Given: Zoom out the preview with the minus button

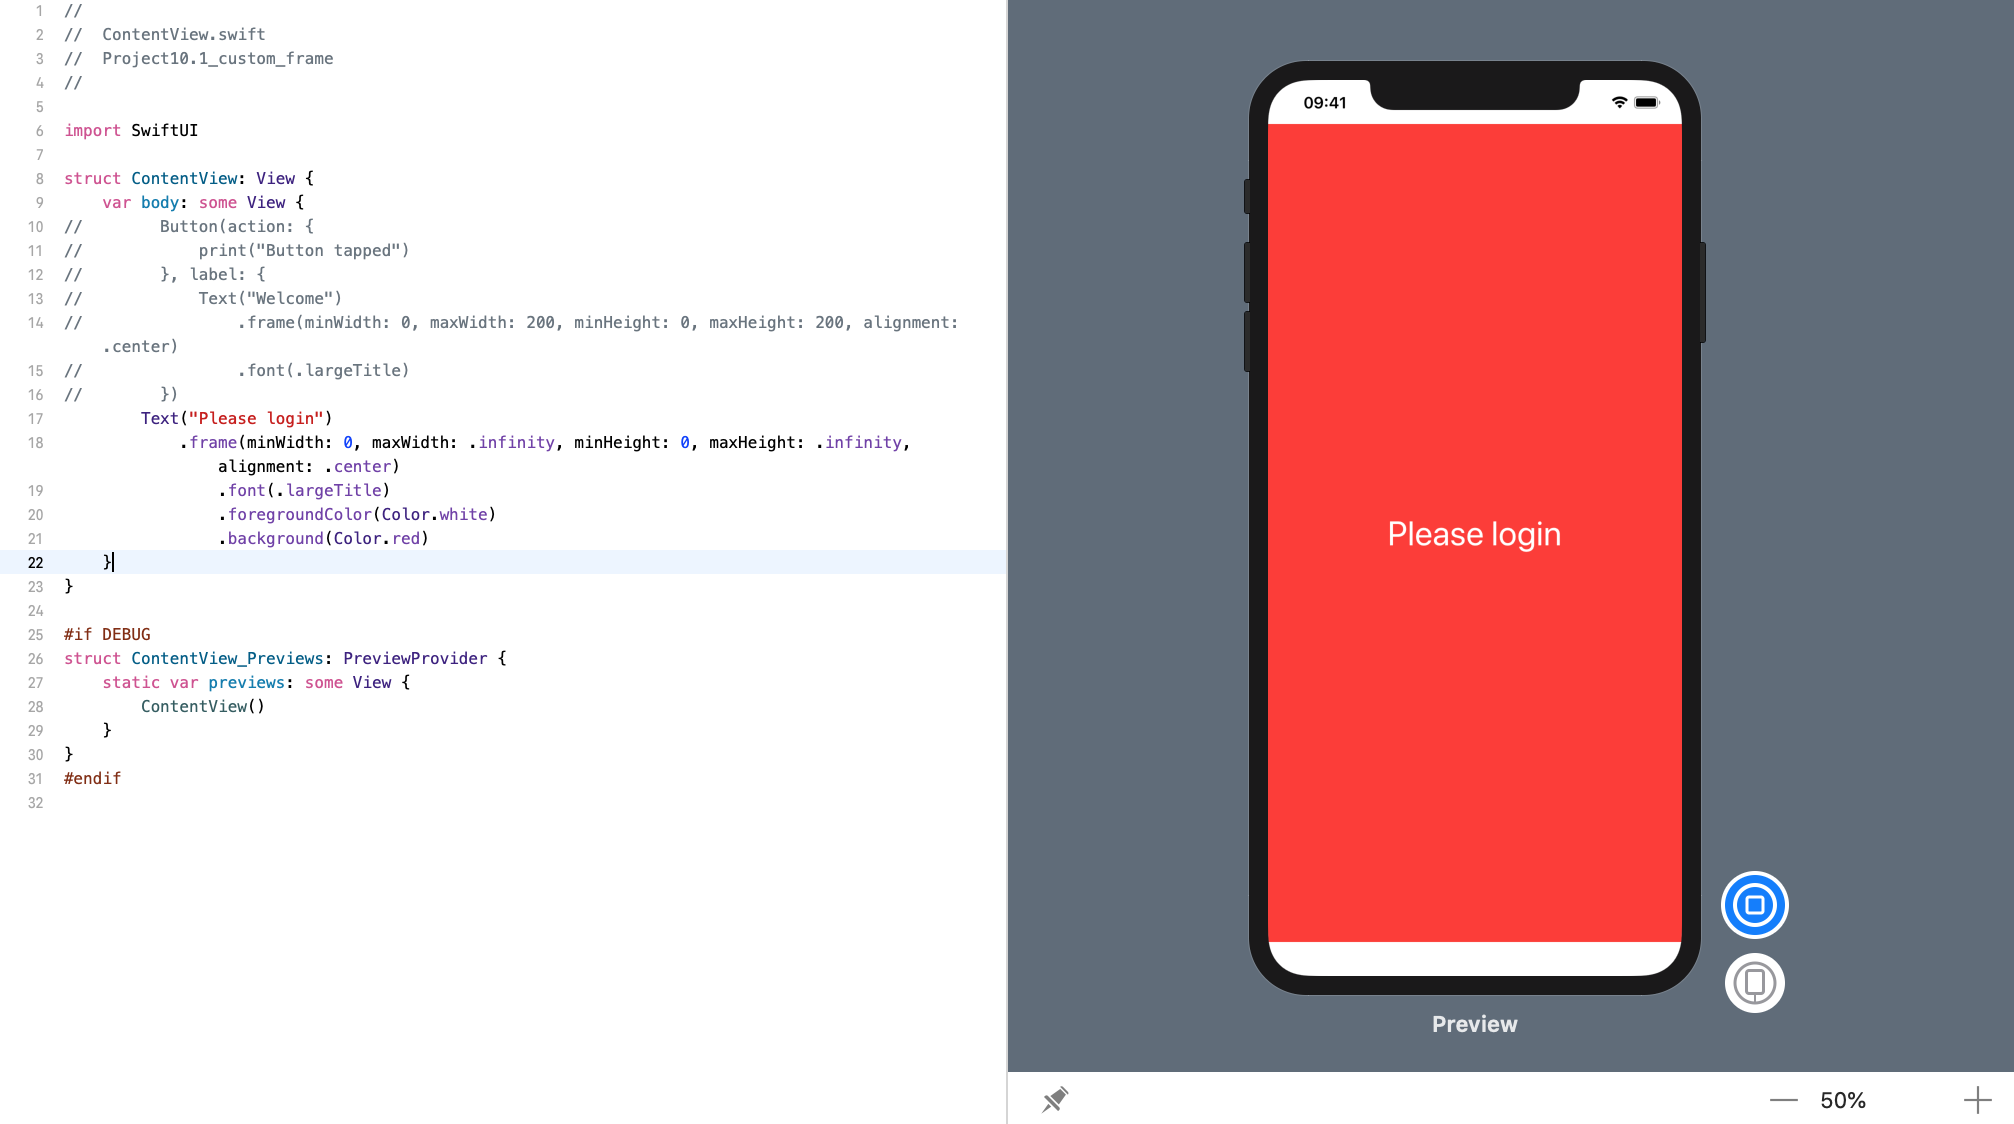Looking at the screenshot, I should point(1783,1100).
